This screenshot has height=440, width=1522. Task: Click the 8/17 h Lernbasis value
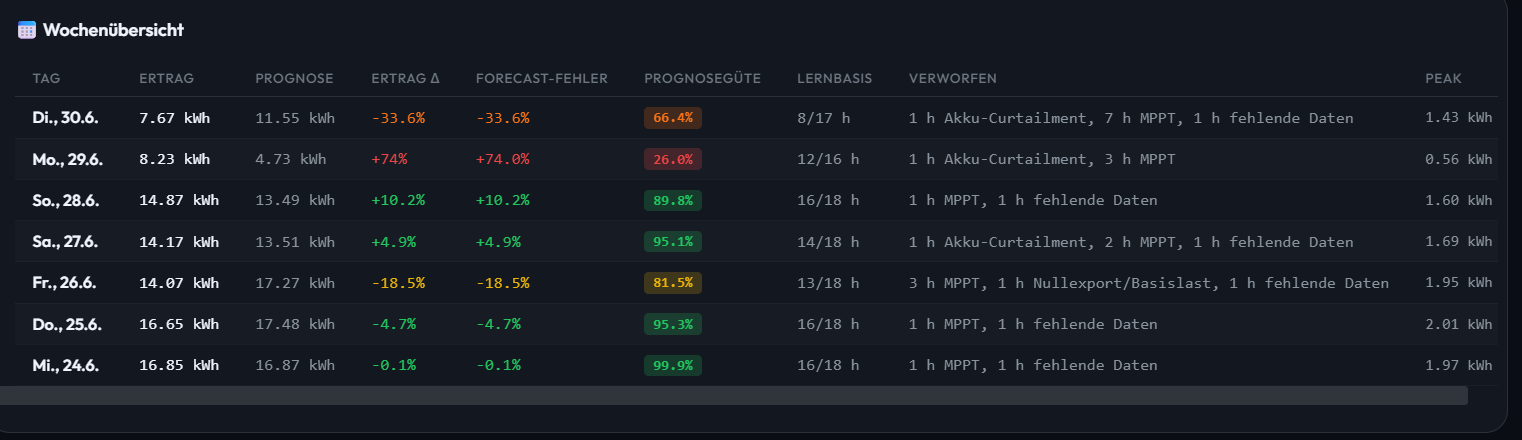click(824, 118)
